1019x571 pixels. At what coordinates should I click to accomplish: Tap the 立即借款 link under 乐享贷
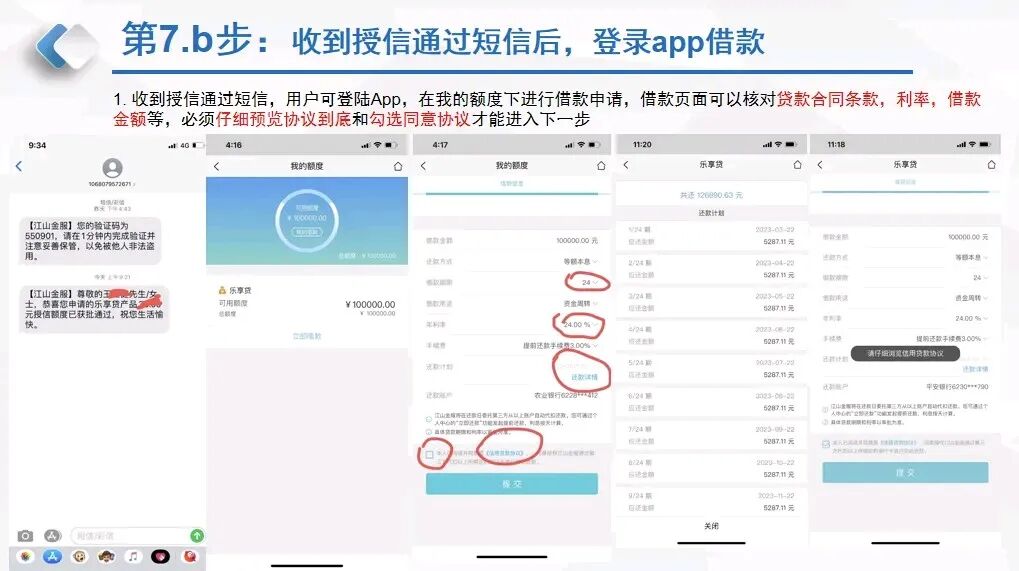306,336
